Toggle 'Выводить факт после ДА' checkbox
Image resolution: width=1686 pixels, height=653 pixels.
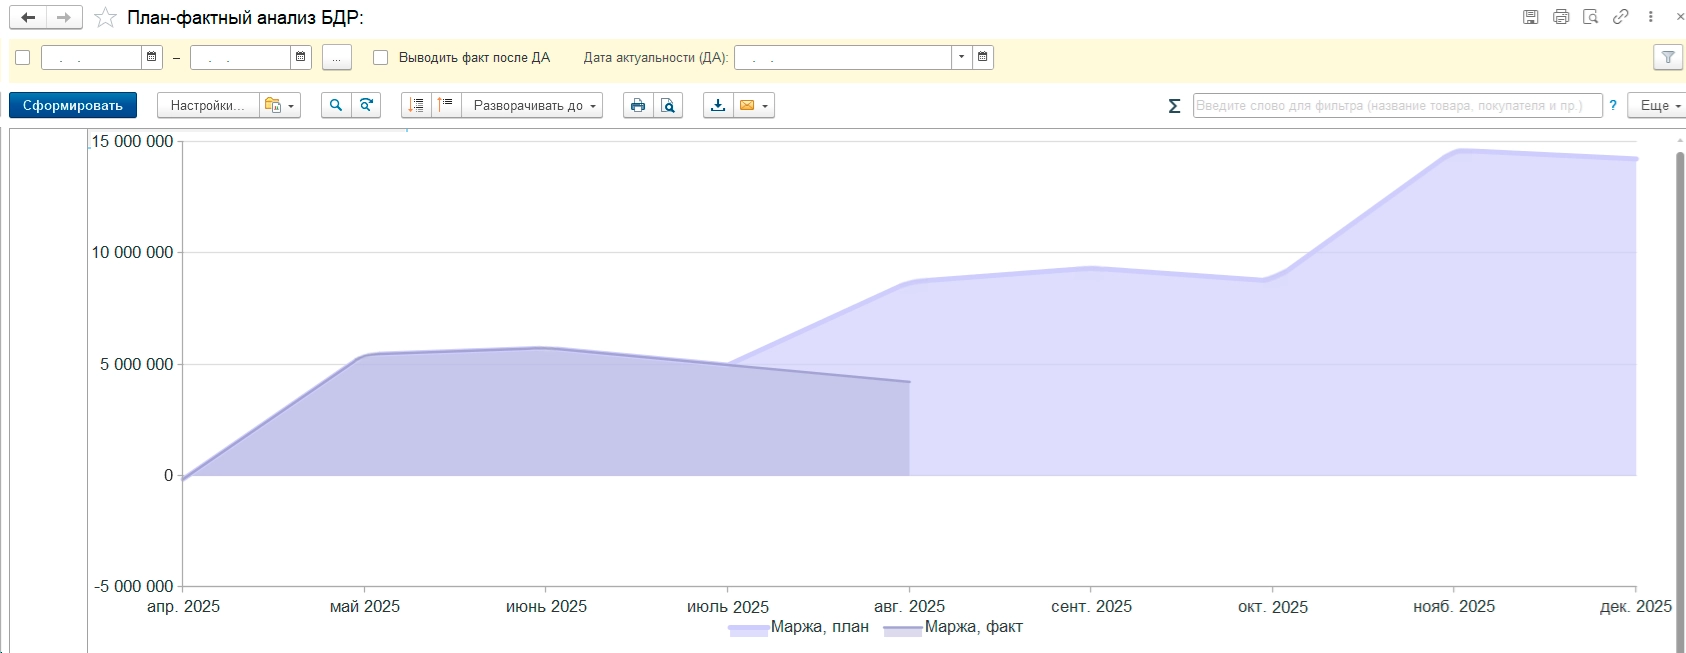click(x=380, y=58)
